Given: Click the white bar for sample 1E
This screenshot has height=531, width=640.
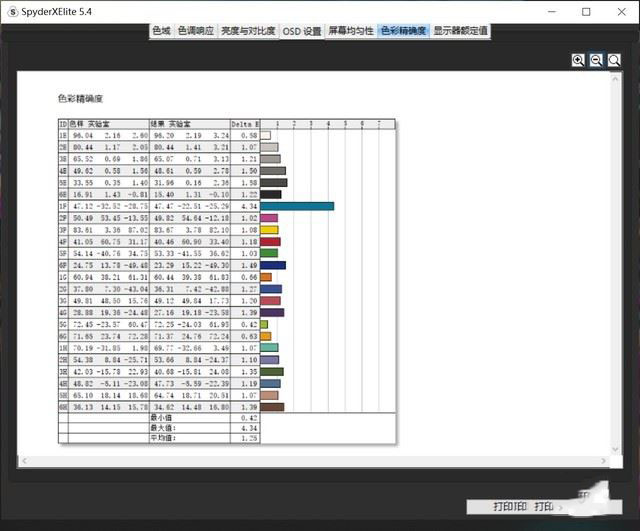Looking at the screenshot, I should pos(265,135).
